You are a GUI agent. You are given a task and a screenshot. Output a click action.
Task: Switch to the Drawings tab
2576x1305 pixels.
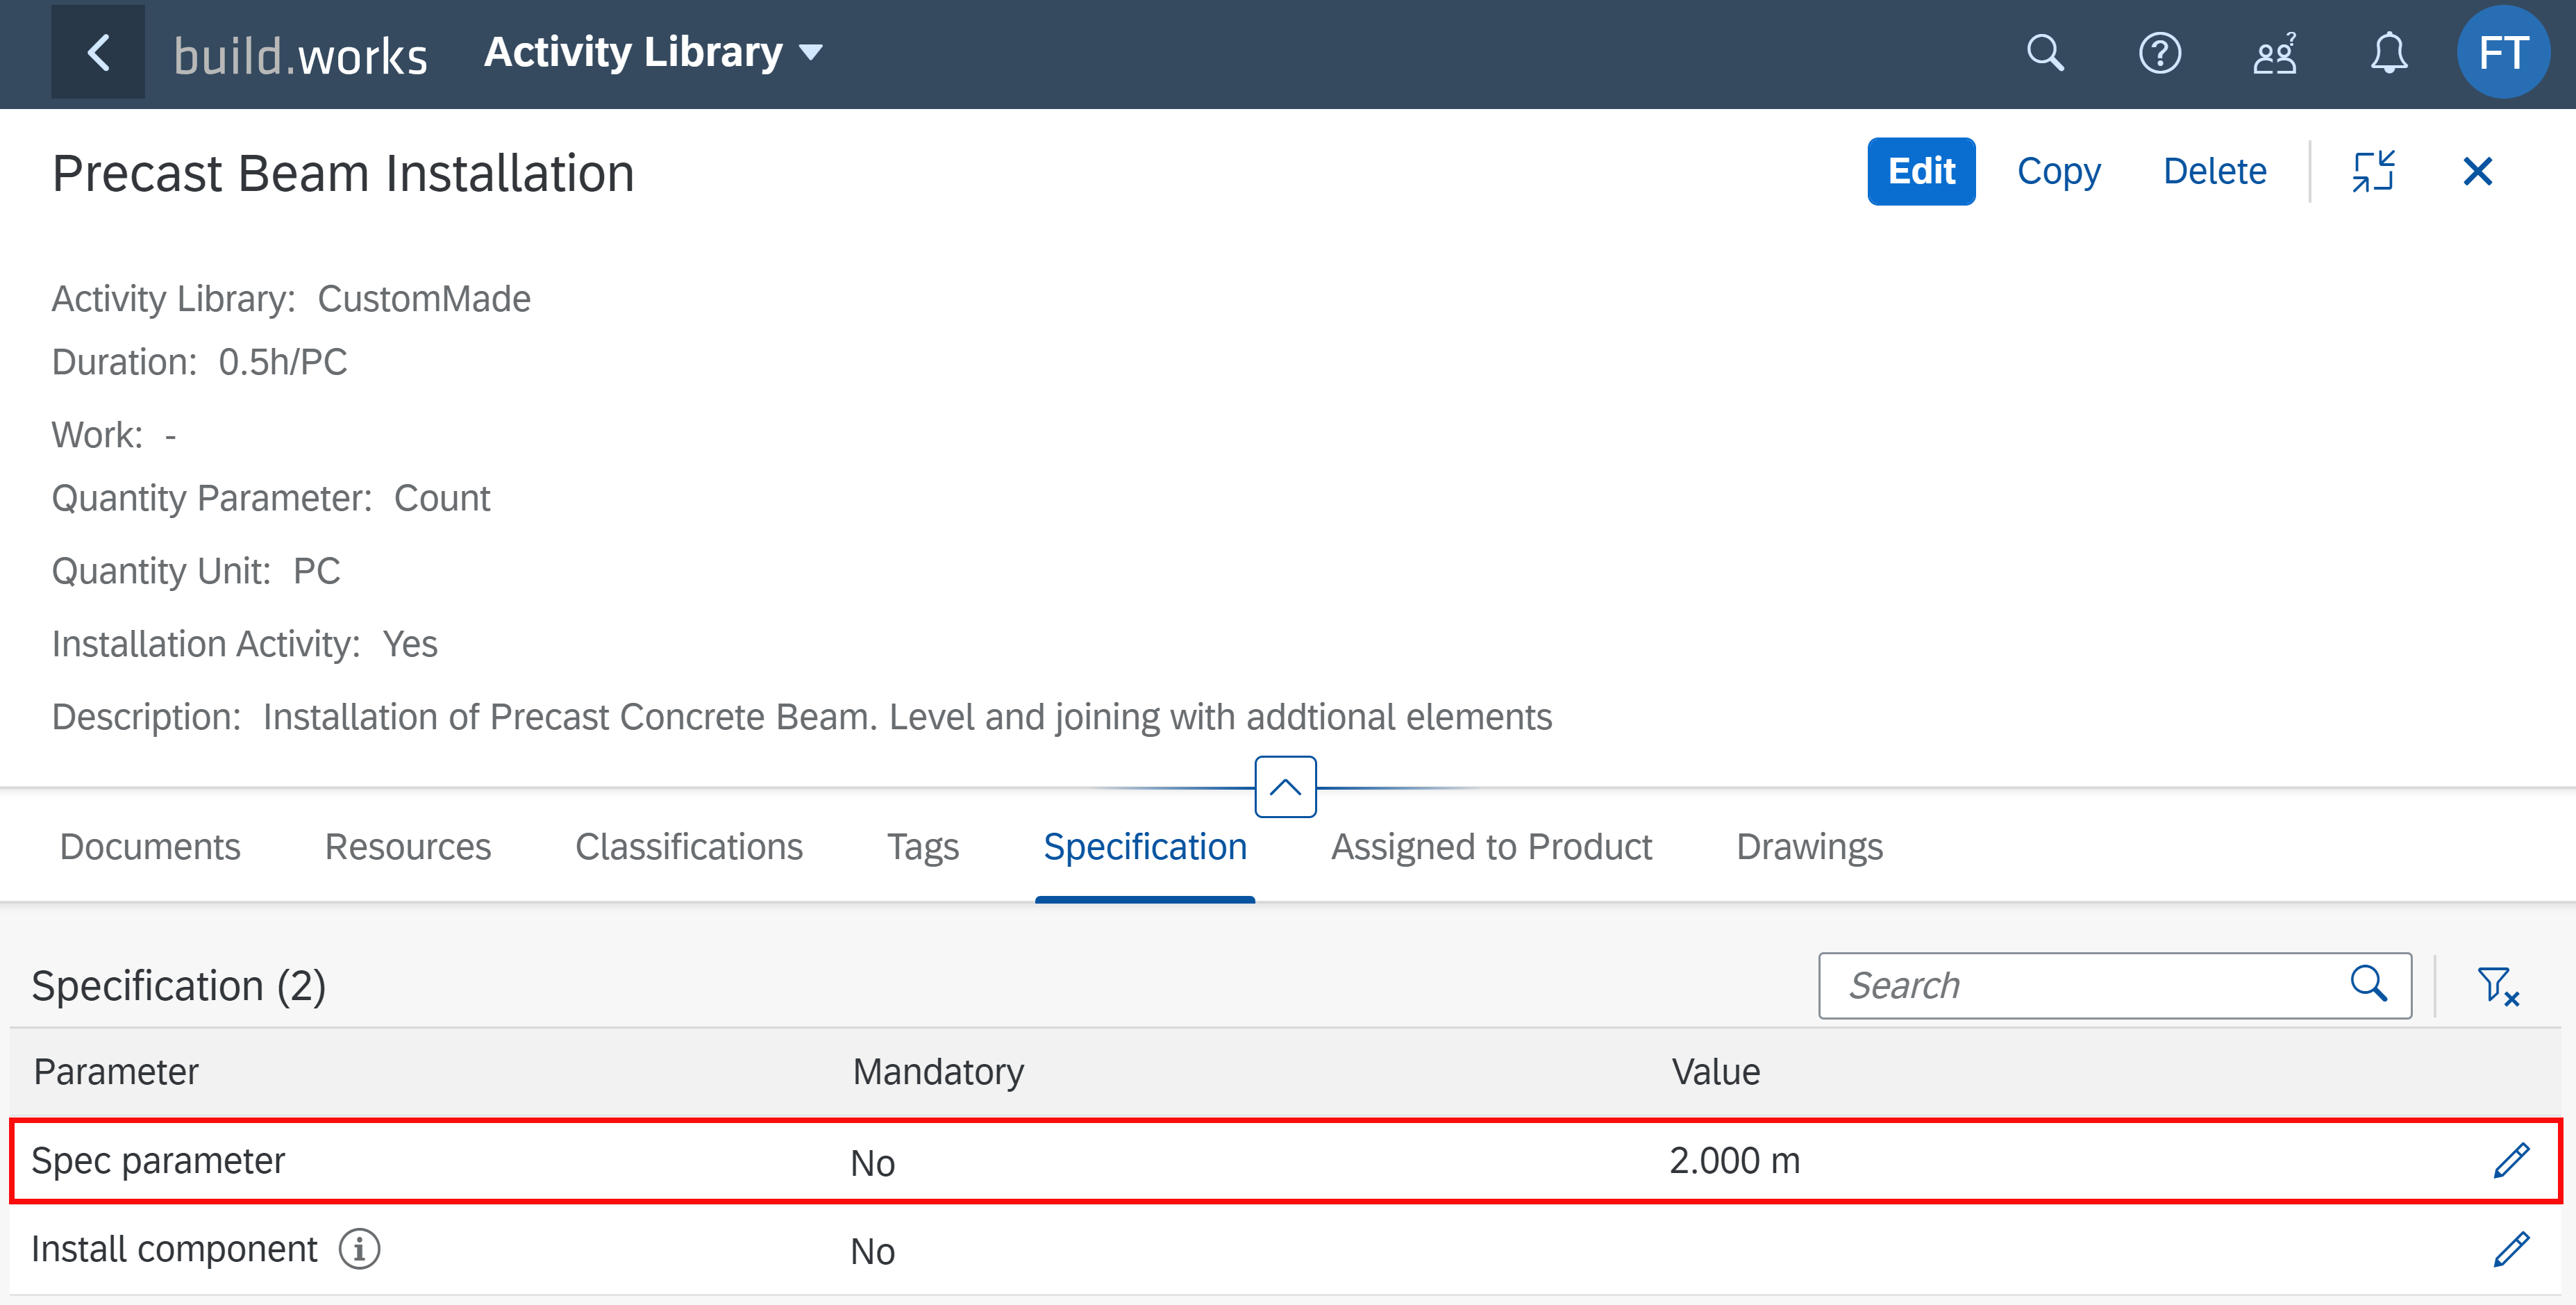click(1809, 847)
